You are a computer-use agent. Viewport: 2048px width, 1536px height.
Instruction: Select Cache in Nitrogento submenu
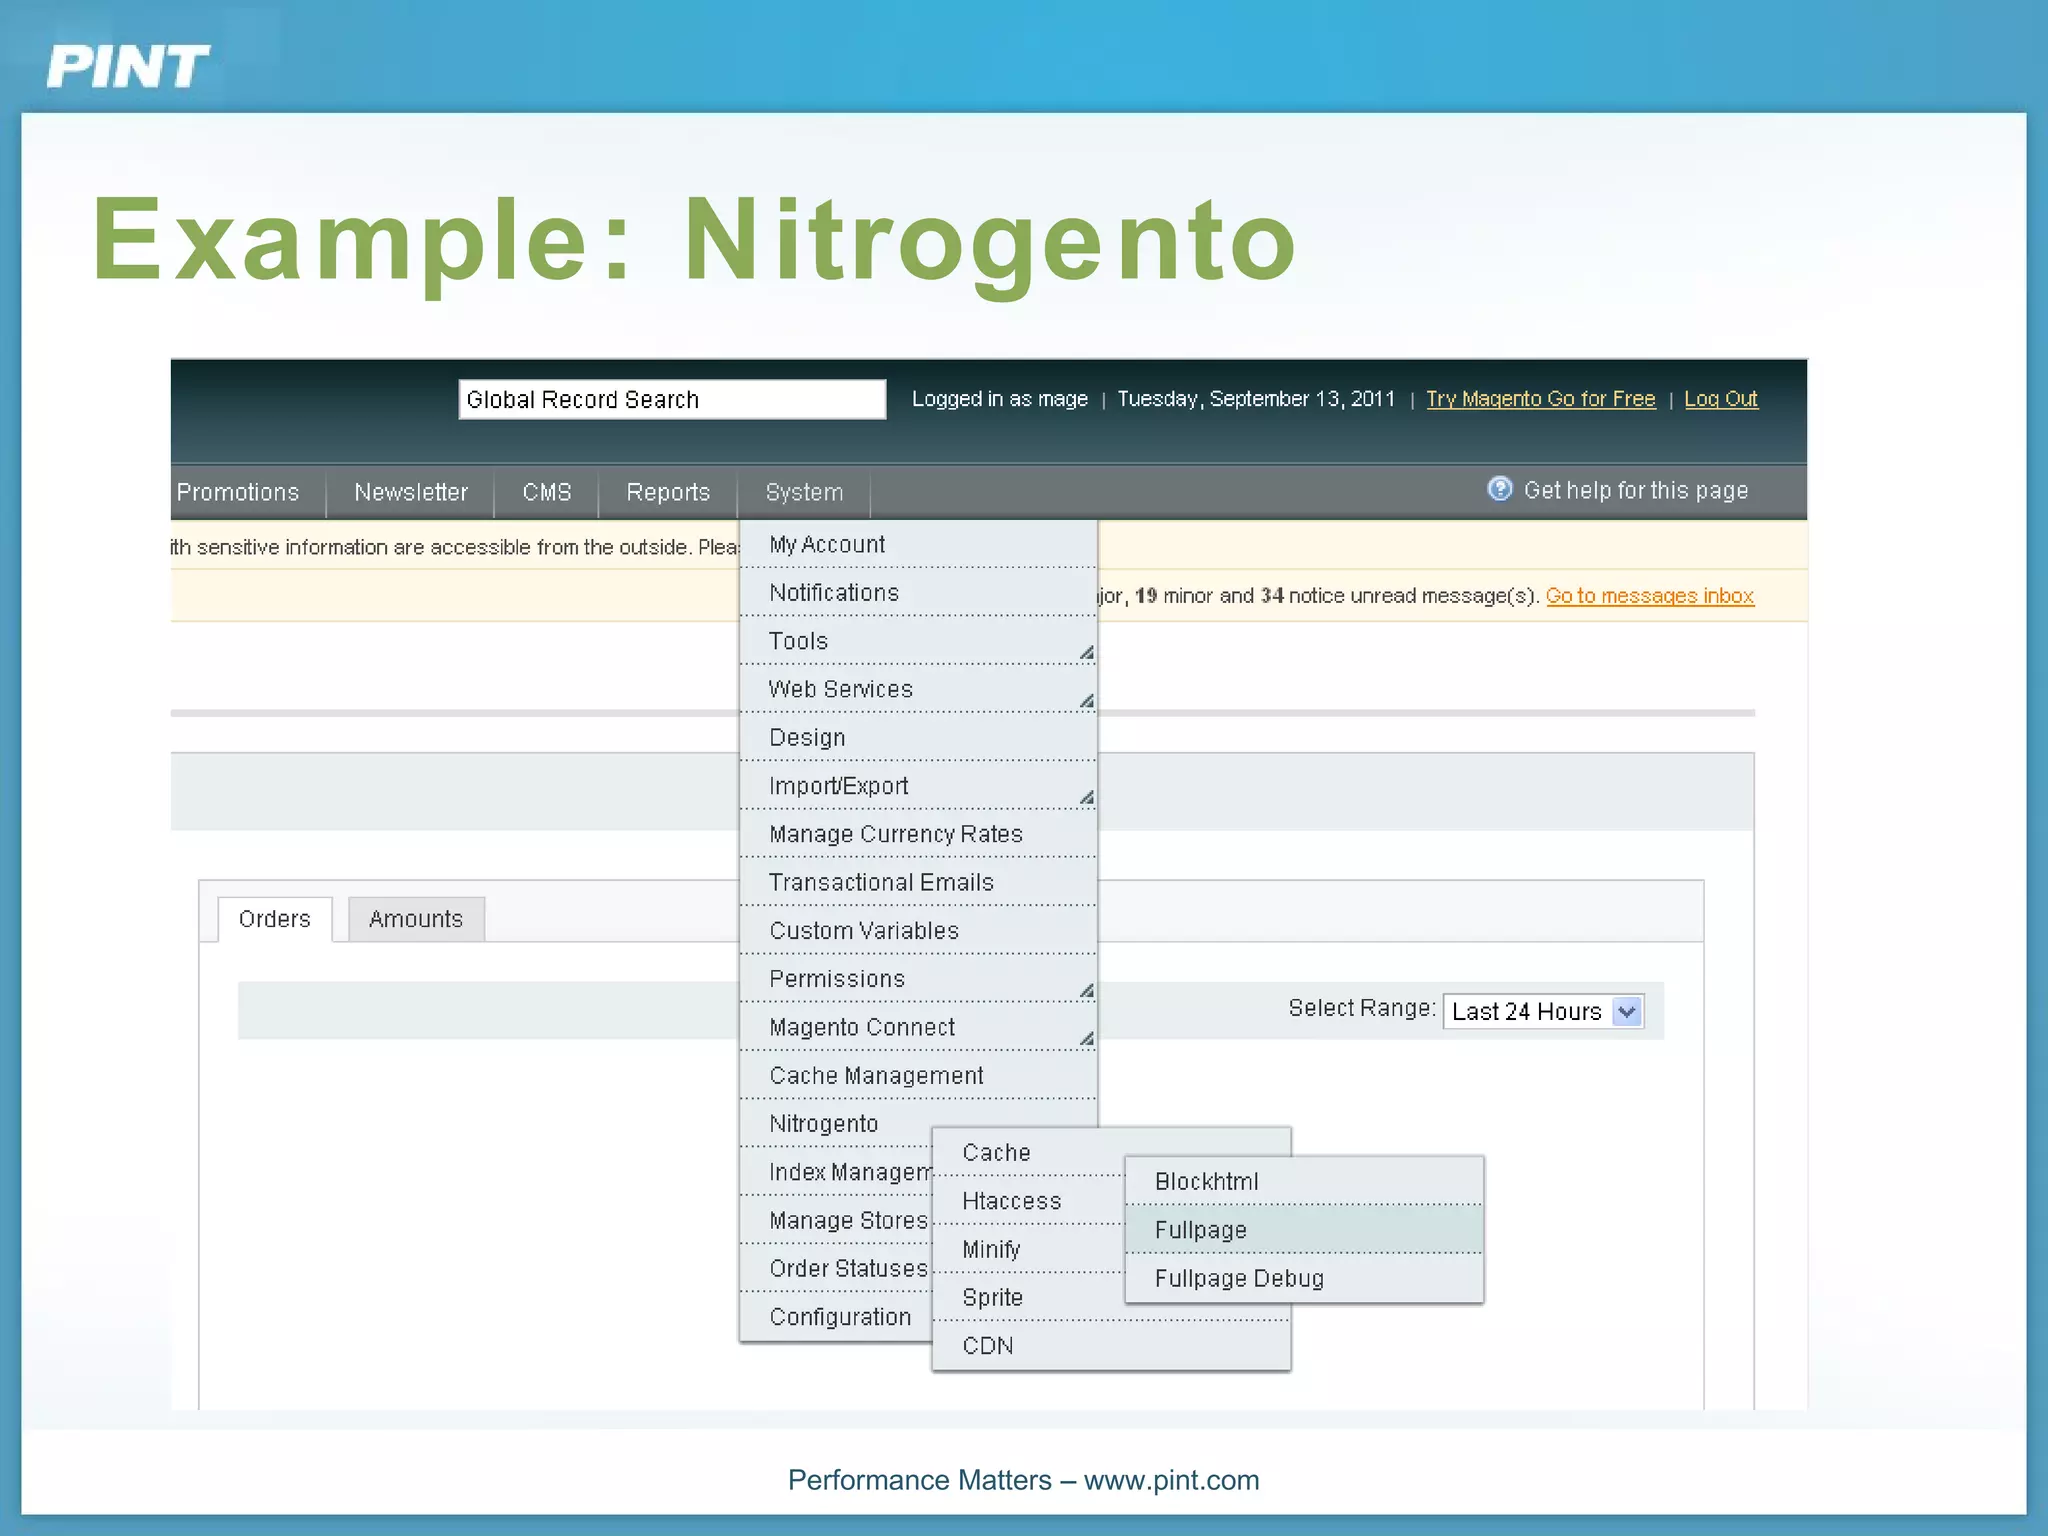(x=1028, y=1153)
